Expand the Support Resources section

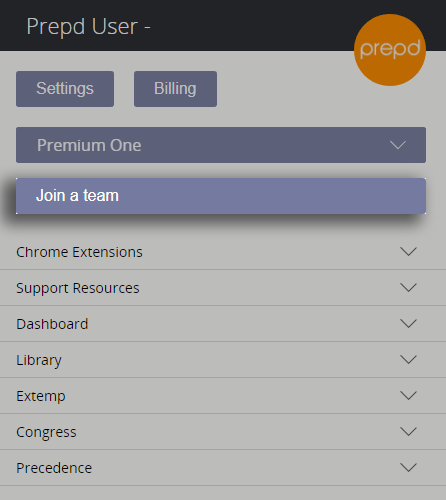(223, 288)
